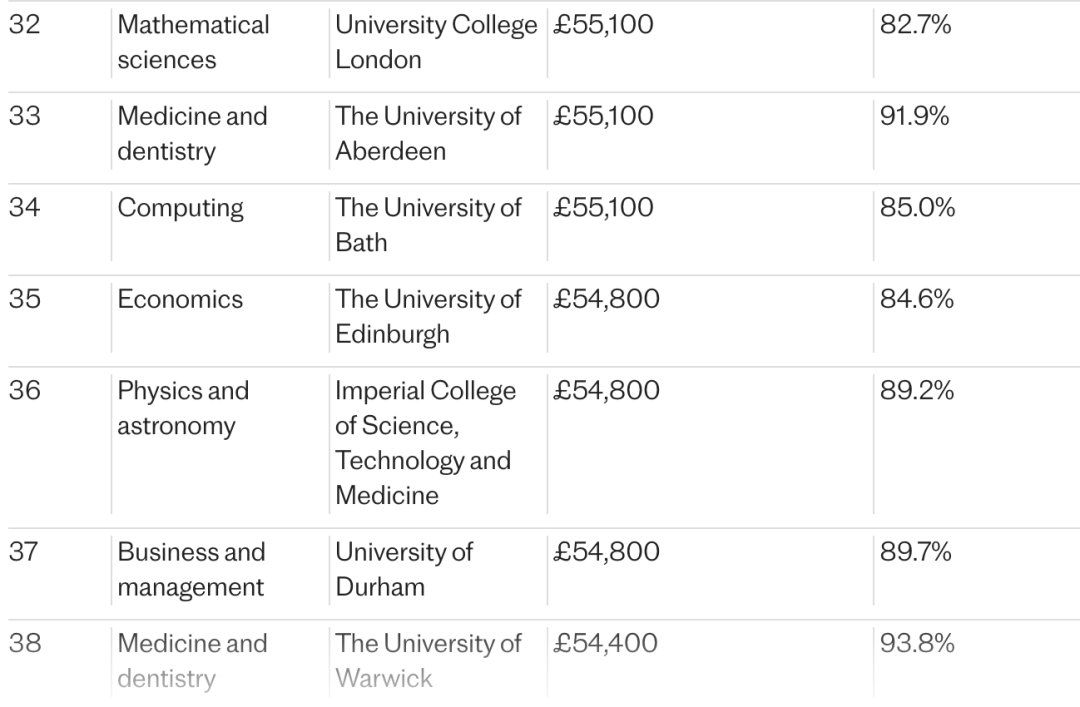Click the Economics subject cell

(180, 299)
